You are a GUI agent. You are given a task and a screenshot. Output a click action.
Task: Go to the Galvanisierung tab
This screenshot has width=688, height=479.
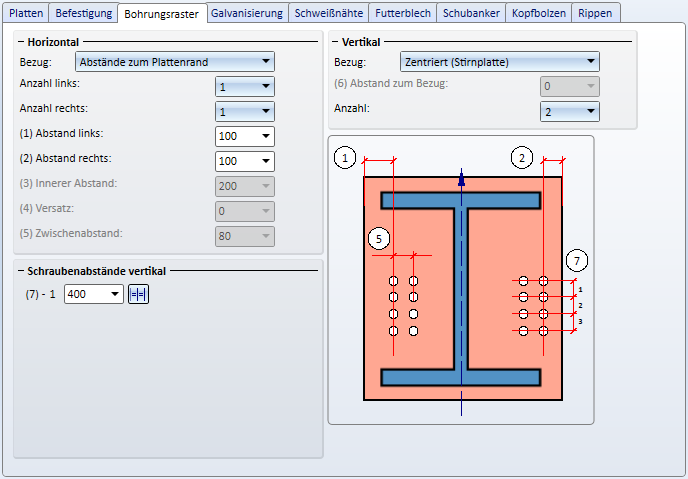pos(247,13)
